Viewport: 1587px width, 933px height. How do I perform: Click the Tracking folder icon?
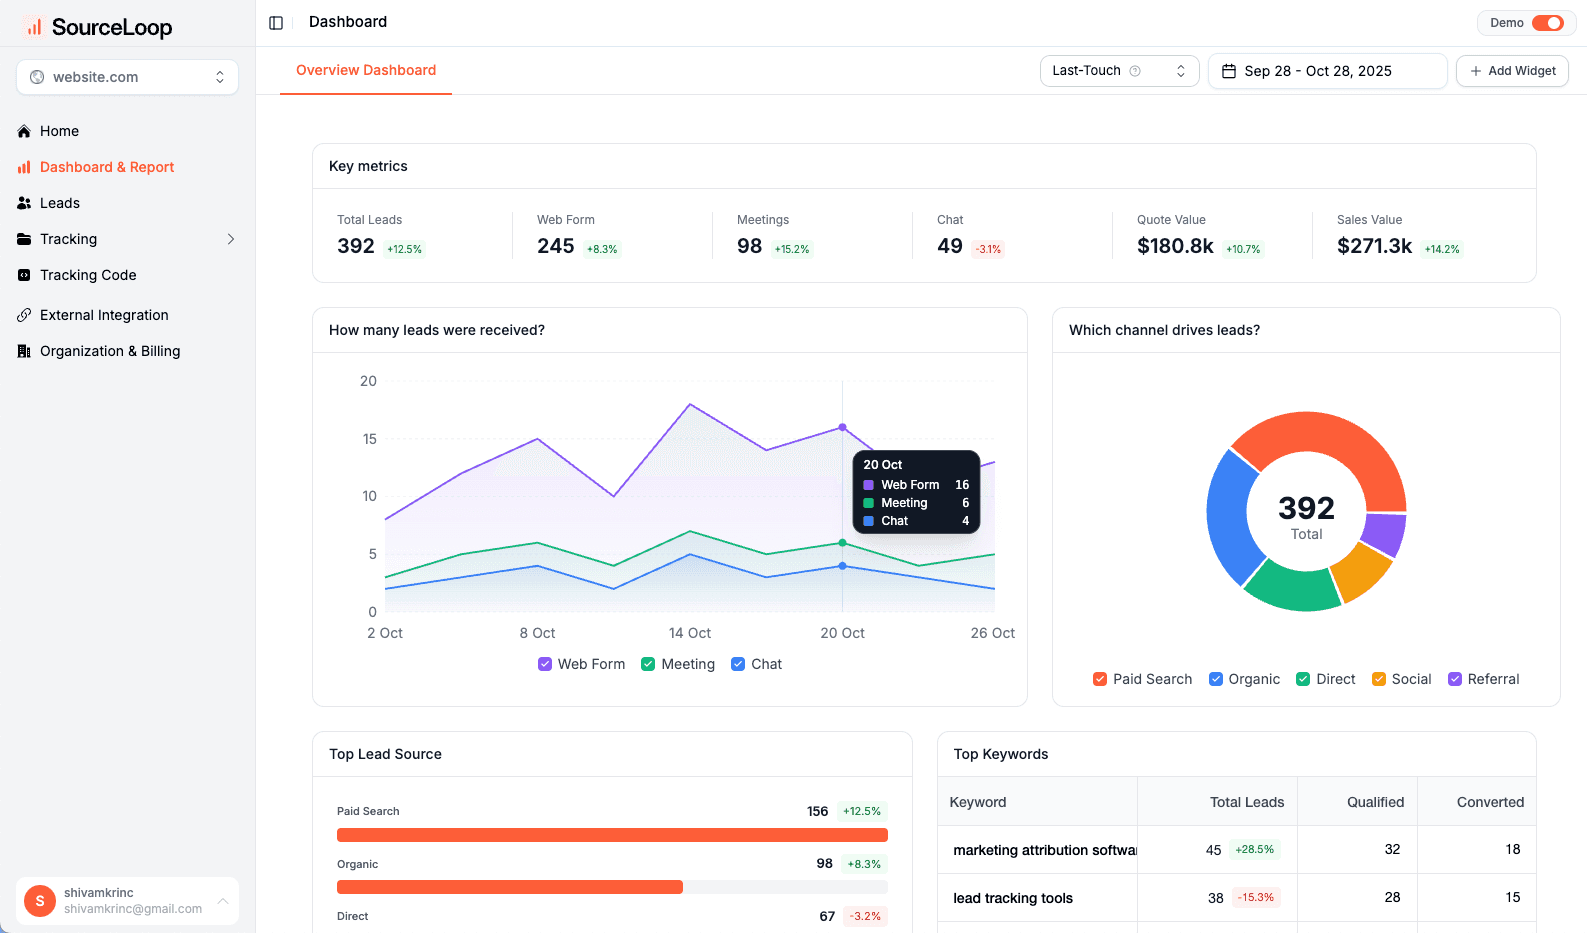(24, 239)
